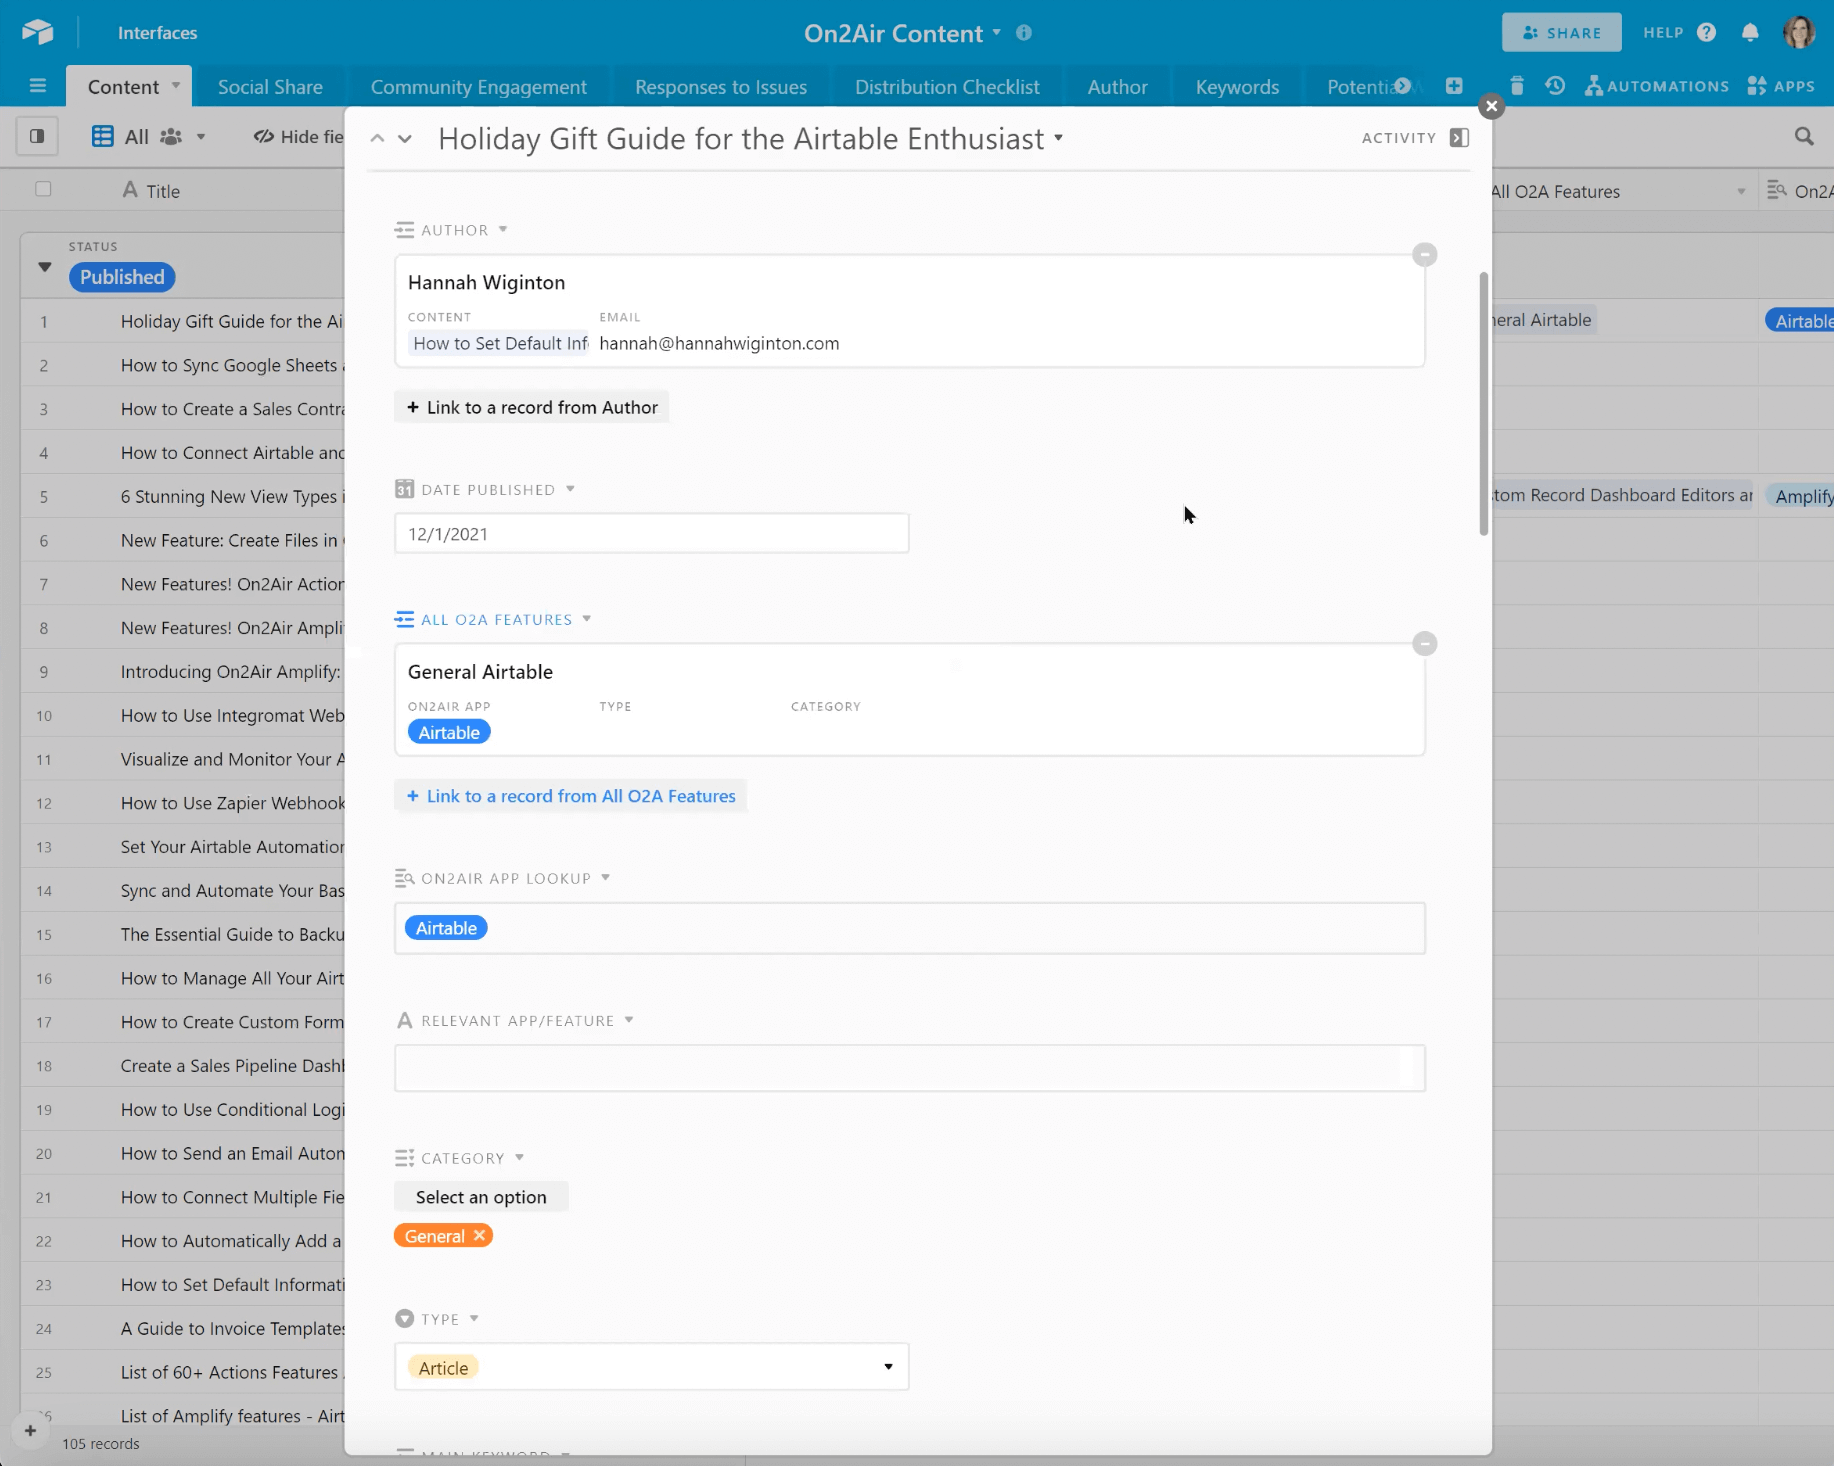Click Hide fields button
This screenshot has height=1466, width=1834.
(x=298, y=137)
